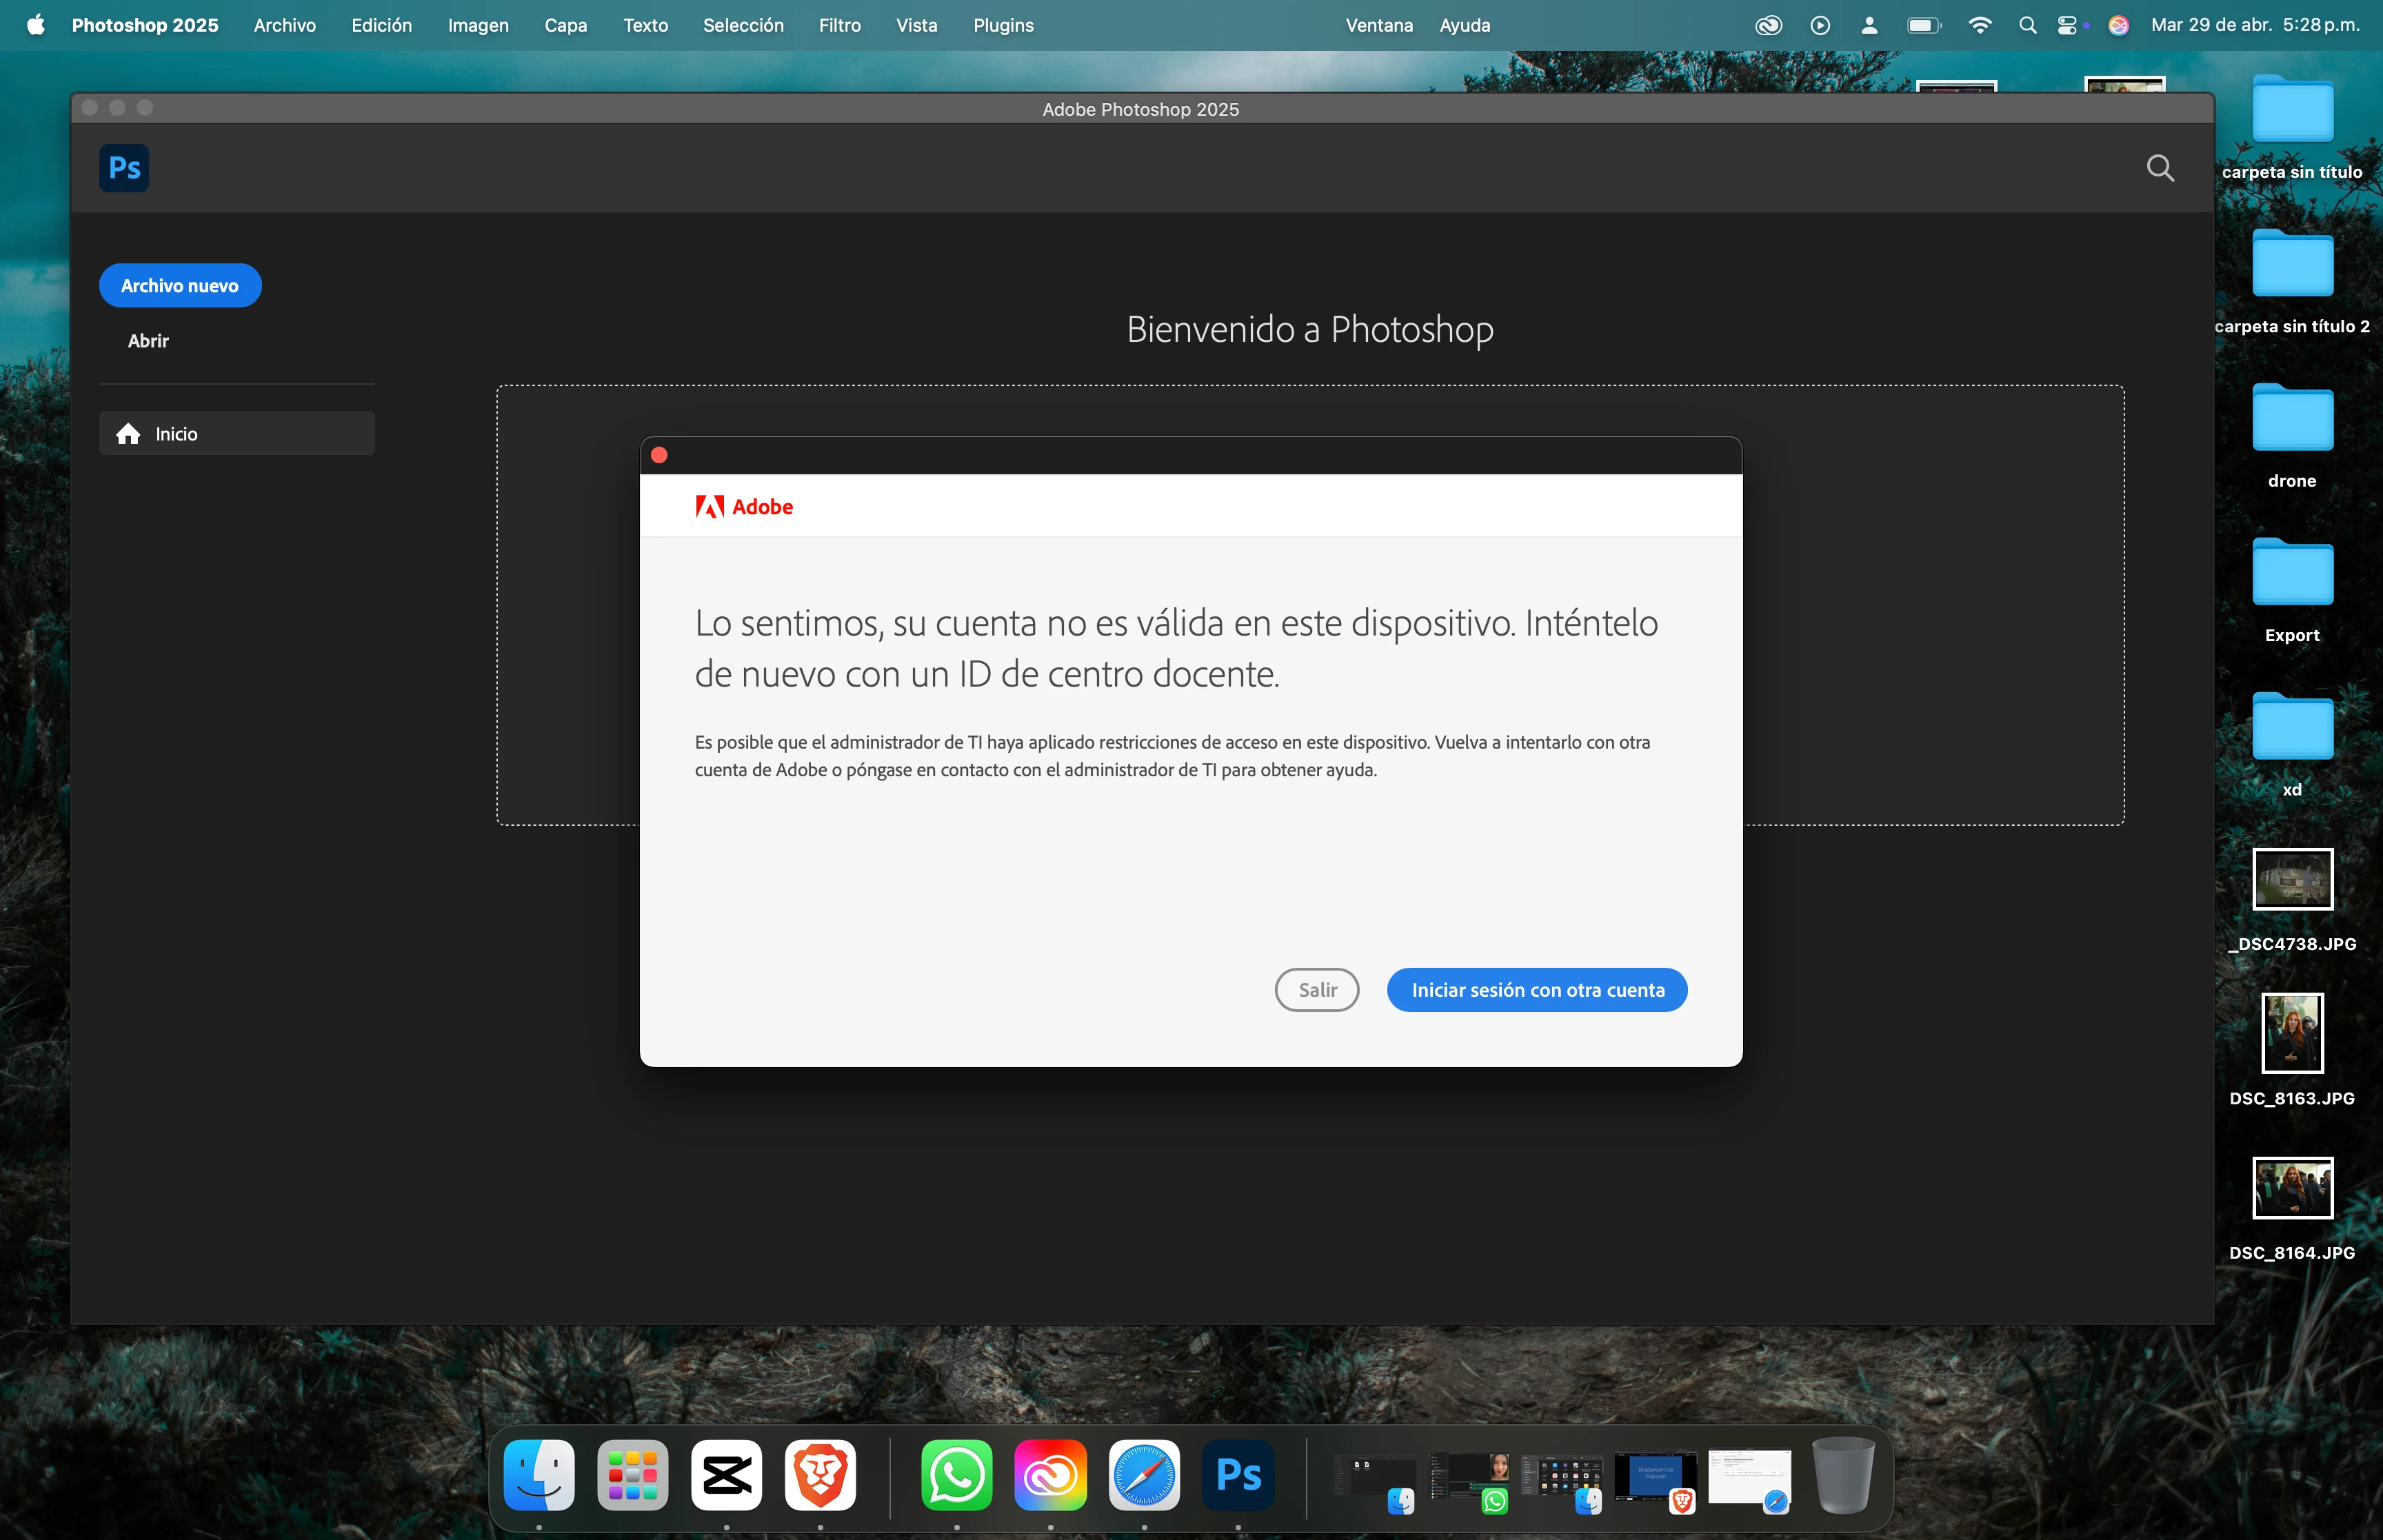Click Iniciar sesión con otra cuenta button

[x=1537, y=990]
